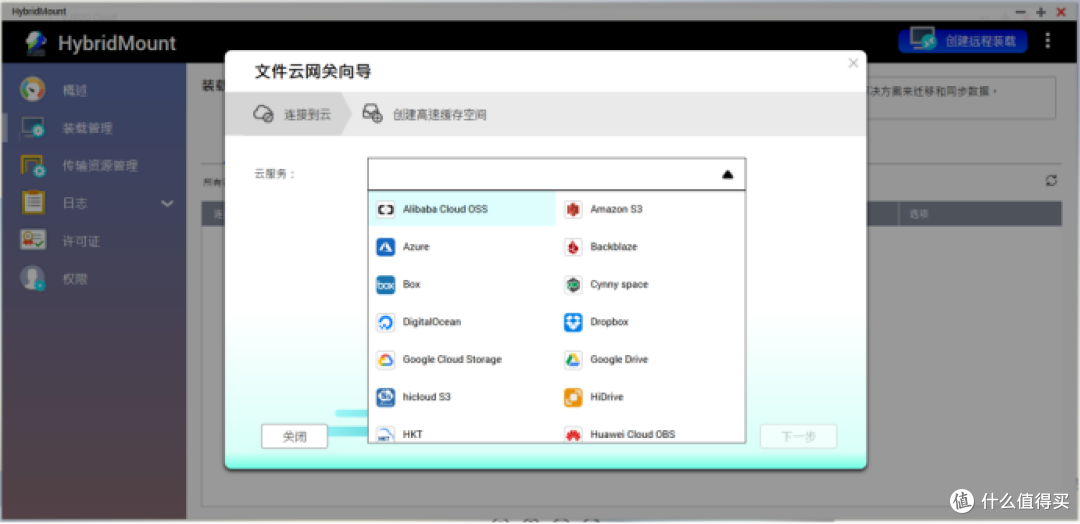Select the Google Cloud Storage icon
The width and height of the screenshot is (1080, 524).
[x=386, y=359]
